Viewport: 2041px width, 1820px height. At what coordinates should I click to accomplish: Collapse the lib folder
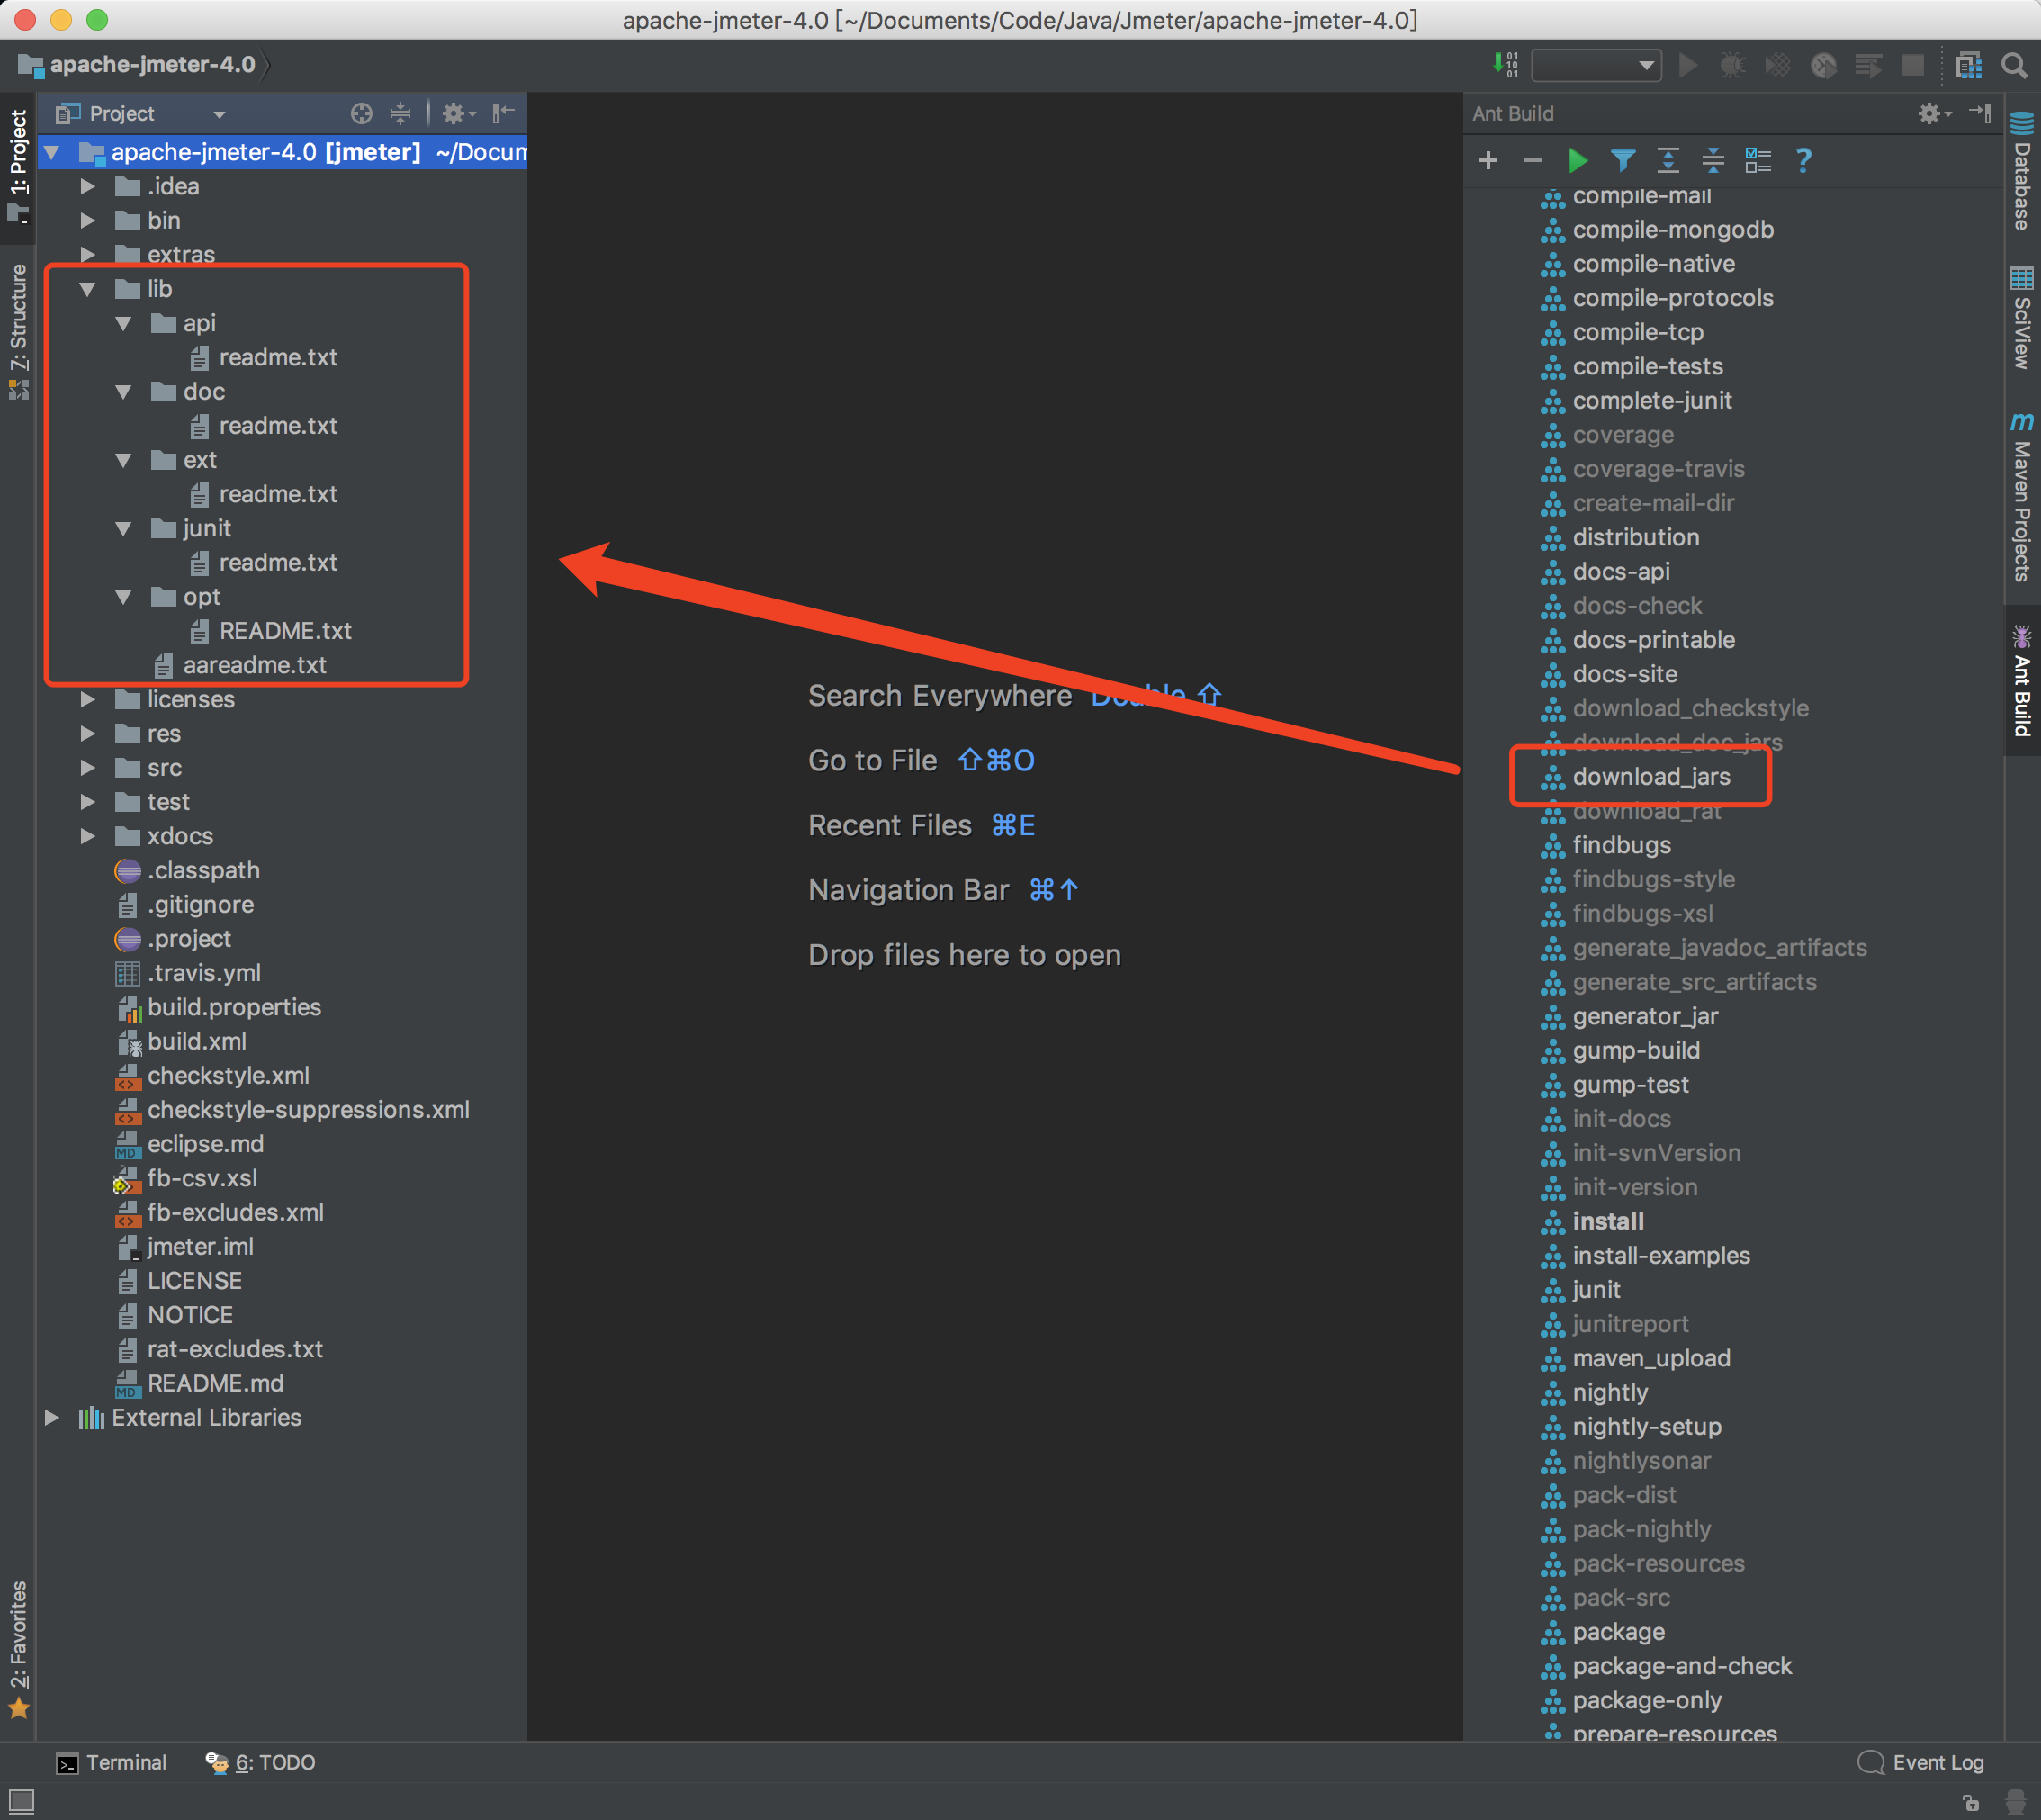pos(88,289)
